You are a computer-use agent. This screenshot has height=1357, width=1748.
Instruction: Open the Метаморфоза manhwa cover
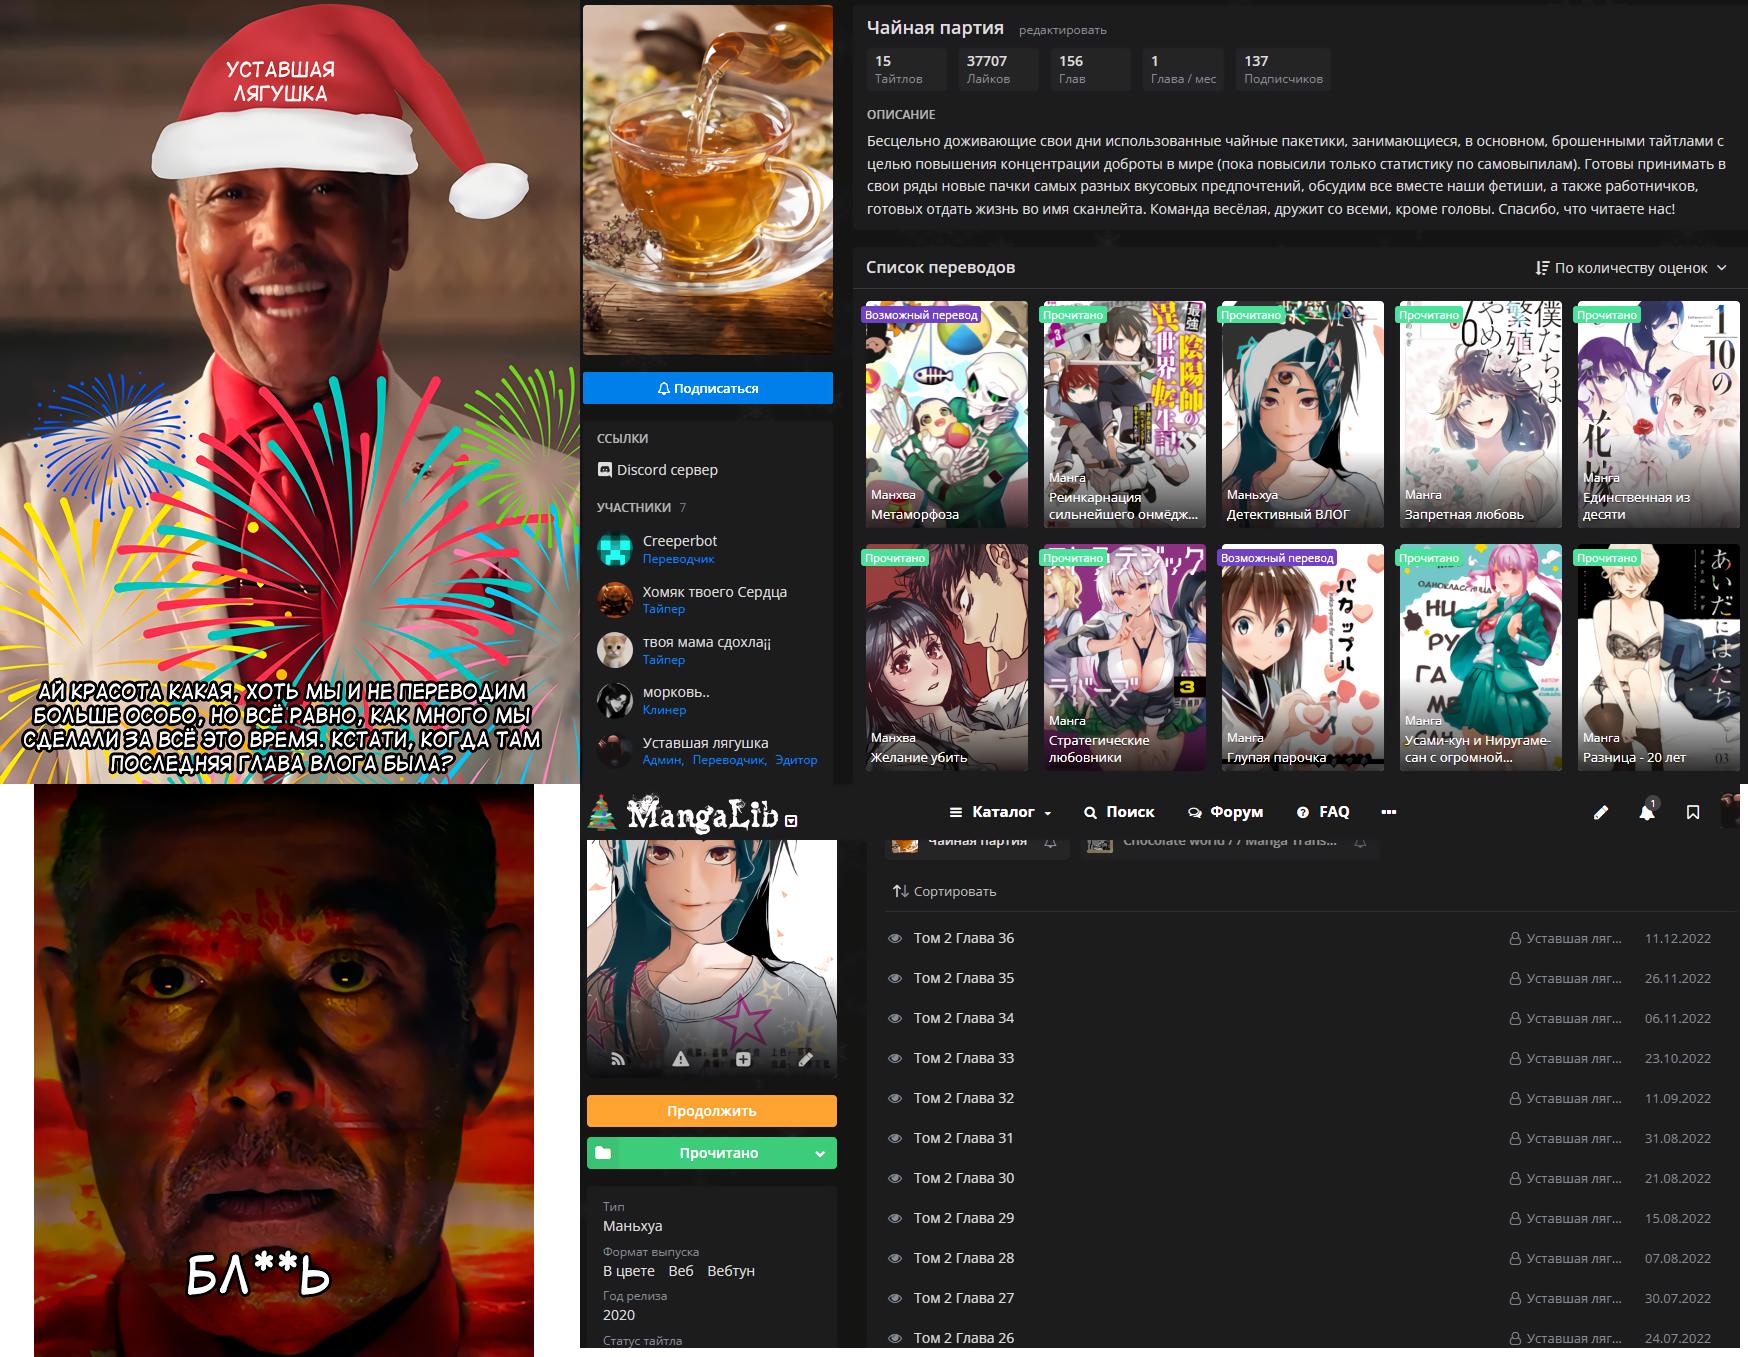coord(946,414)
